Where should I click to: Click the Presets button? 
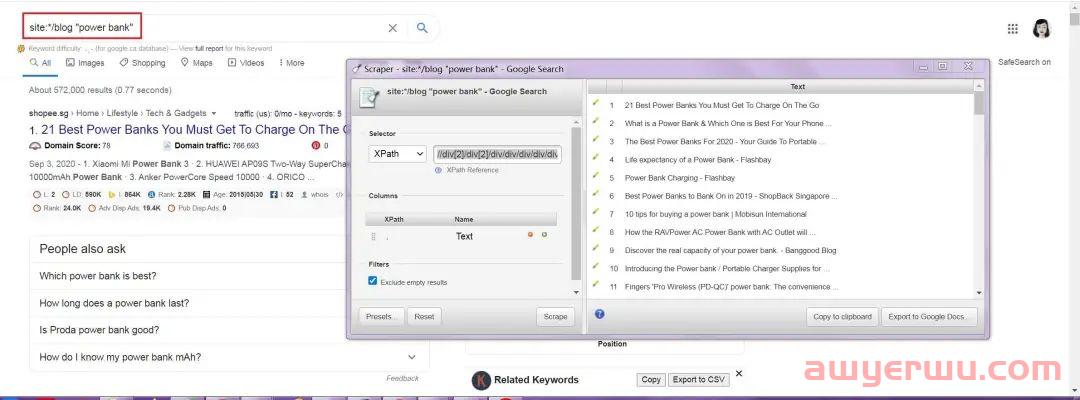pos(381,317)
